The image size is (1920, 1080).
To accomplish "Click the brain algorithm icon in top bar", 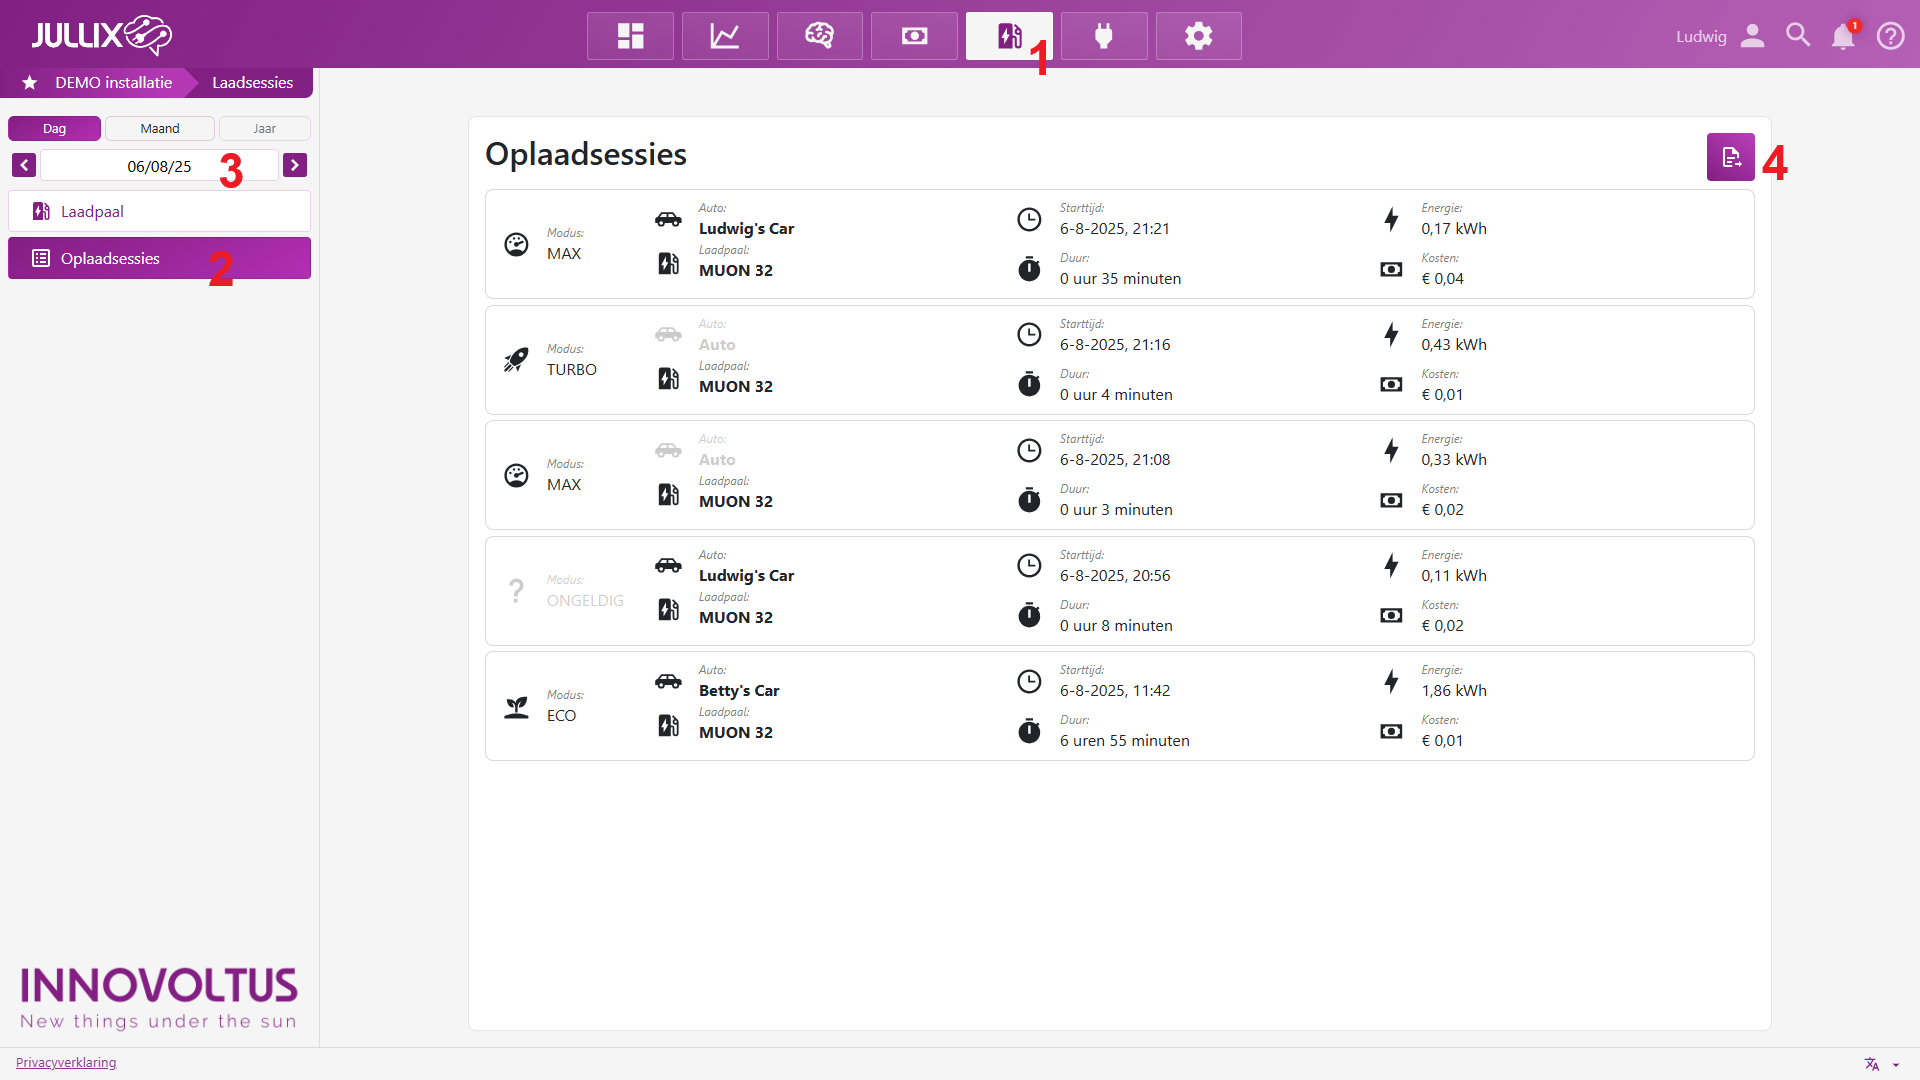I will (x=819, y=36).
